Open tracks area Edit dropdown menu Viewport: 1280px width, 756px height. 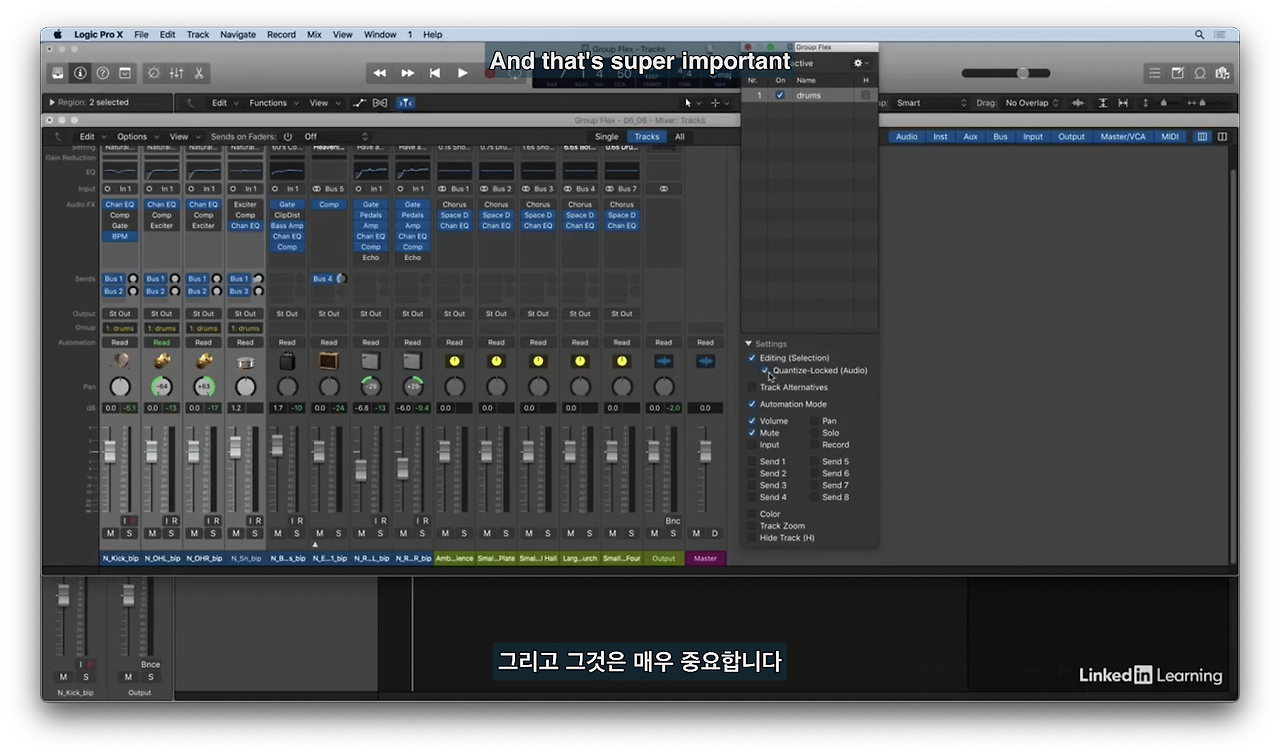223,103
